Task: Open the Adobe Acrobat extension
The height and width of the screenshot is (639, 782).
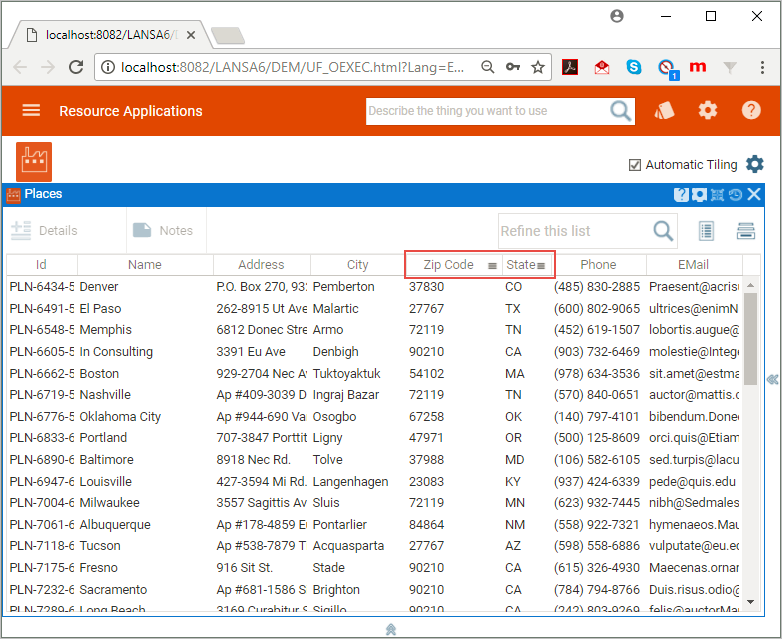Action: point(570,67)
